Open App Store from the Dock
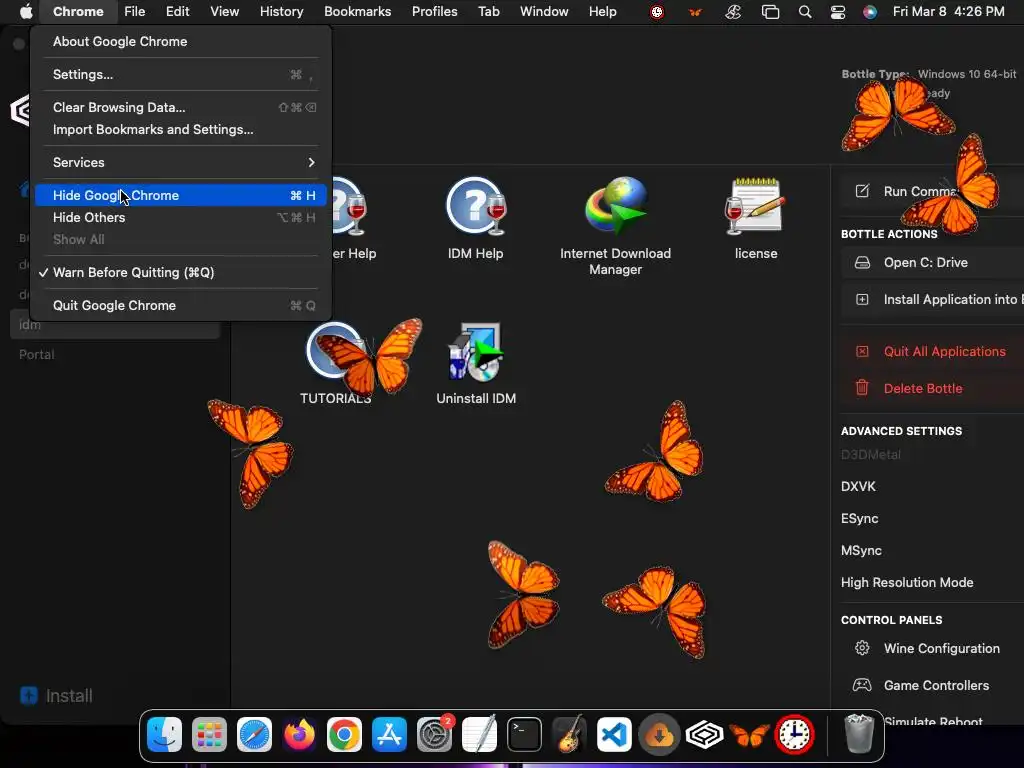 pos(389,735)
